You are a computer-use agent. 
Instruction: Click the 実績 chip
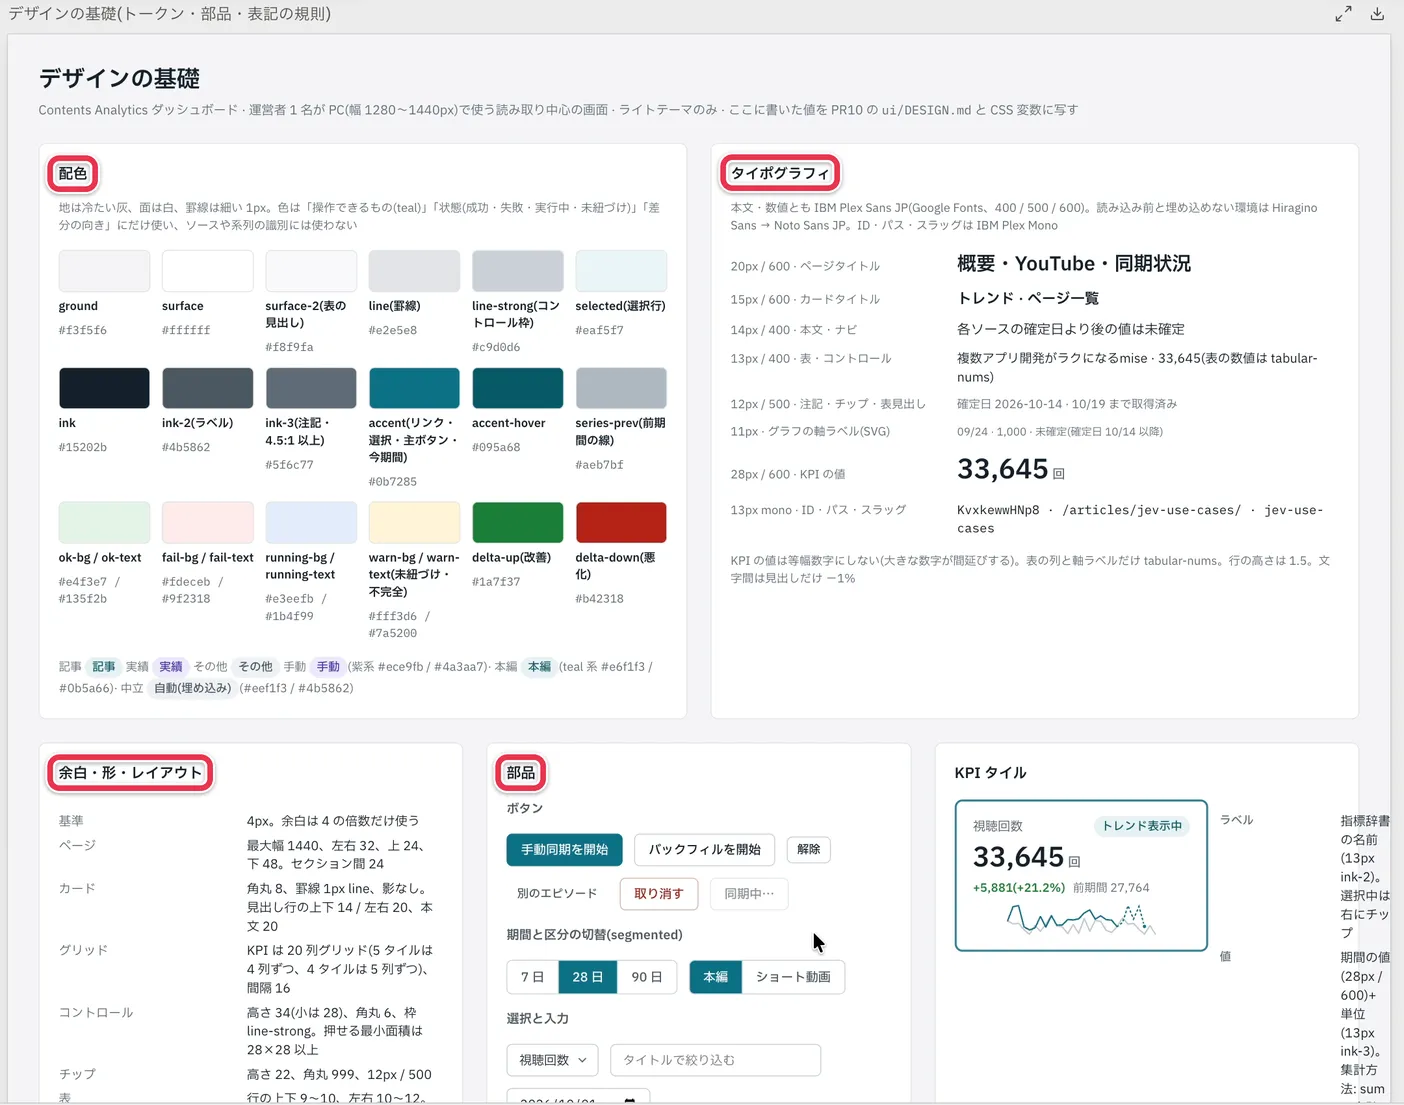tap(171, 667)
